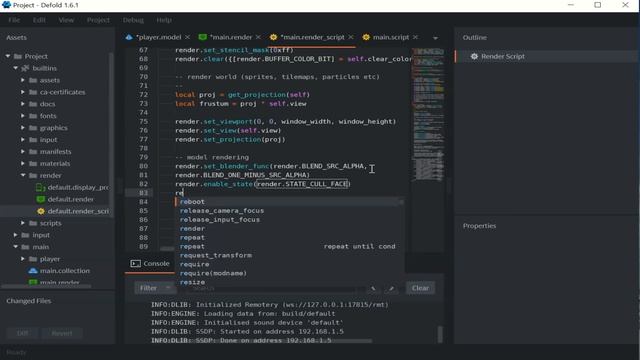Click the main.render_script tab's gear icon
Image resolution: width=640 pixels, height=360 pixels.
(273, 37)
